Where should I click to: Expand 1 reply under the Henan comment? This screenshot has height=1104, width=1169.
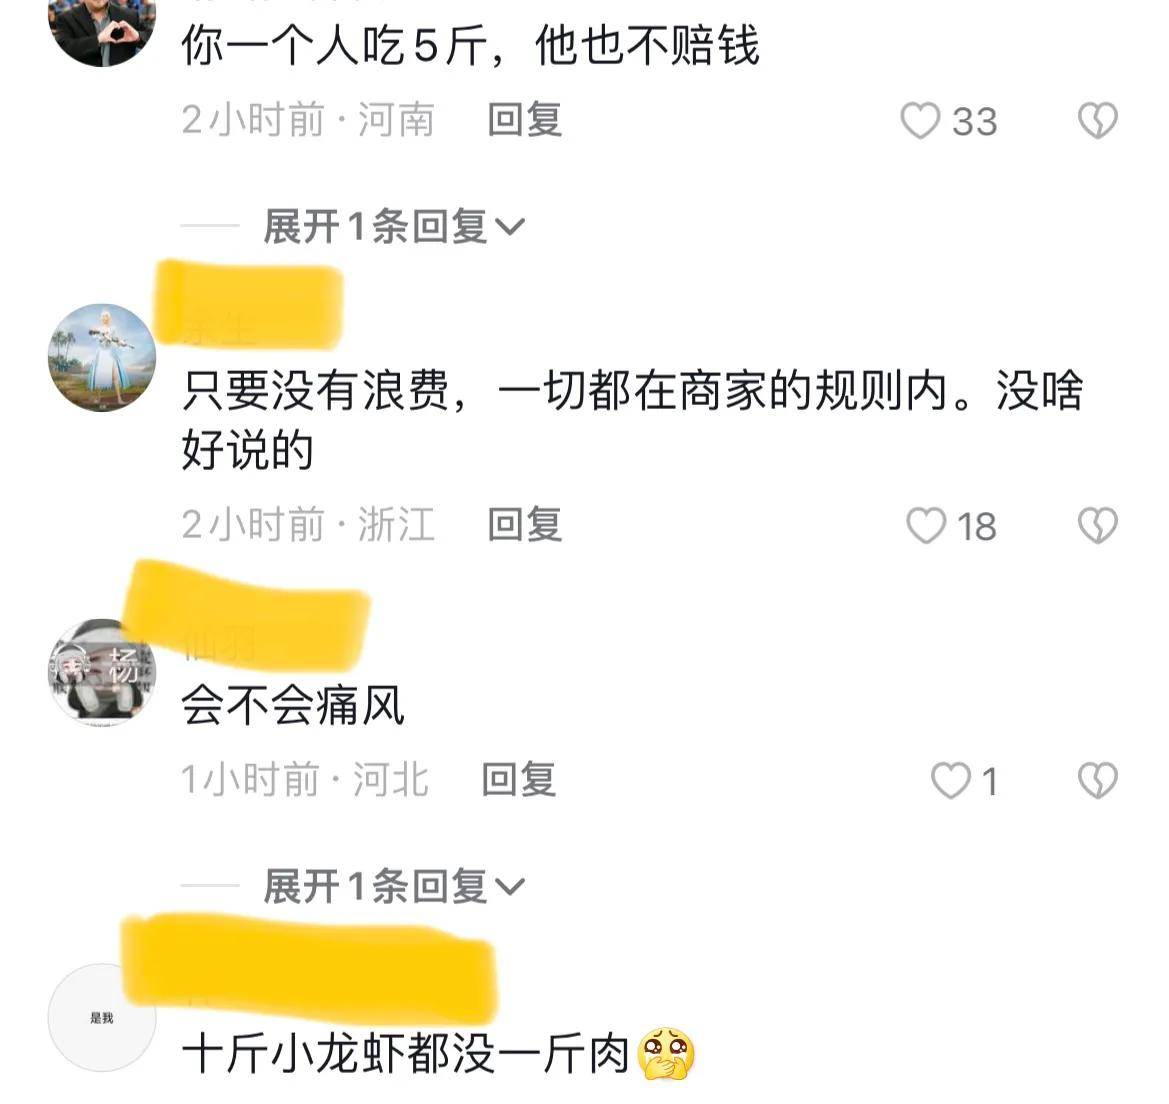pyautogui.click(x=394, y=226)
